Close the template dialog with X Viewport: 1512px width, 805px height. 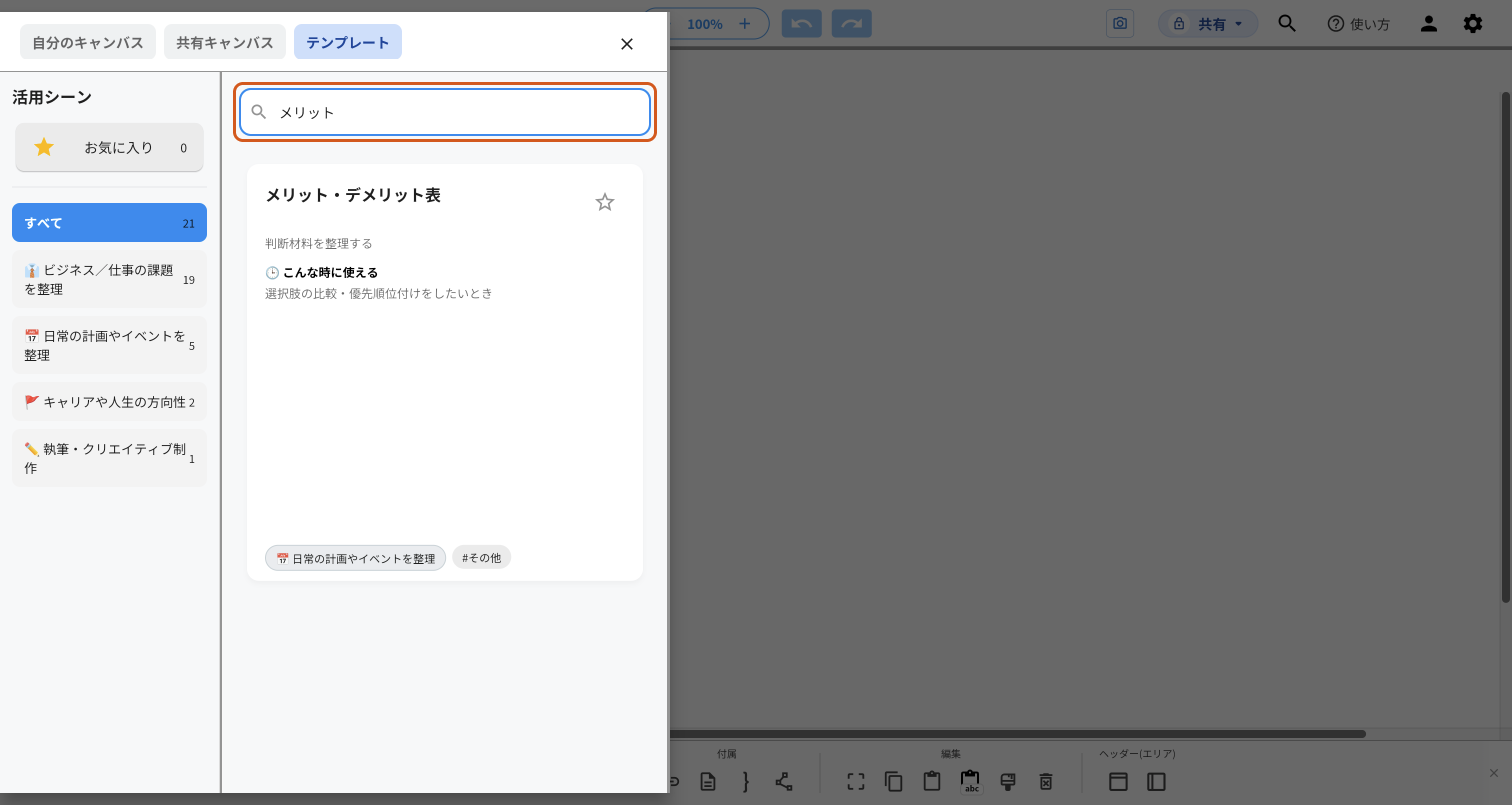click(x=627, y=44)
